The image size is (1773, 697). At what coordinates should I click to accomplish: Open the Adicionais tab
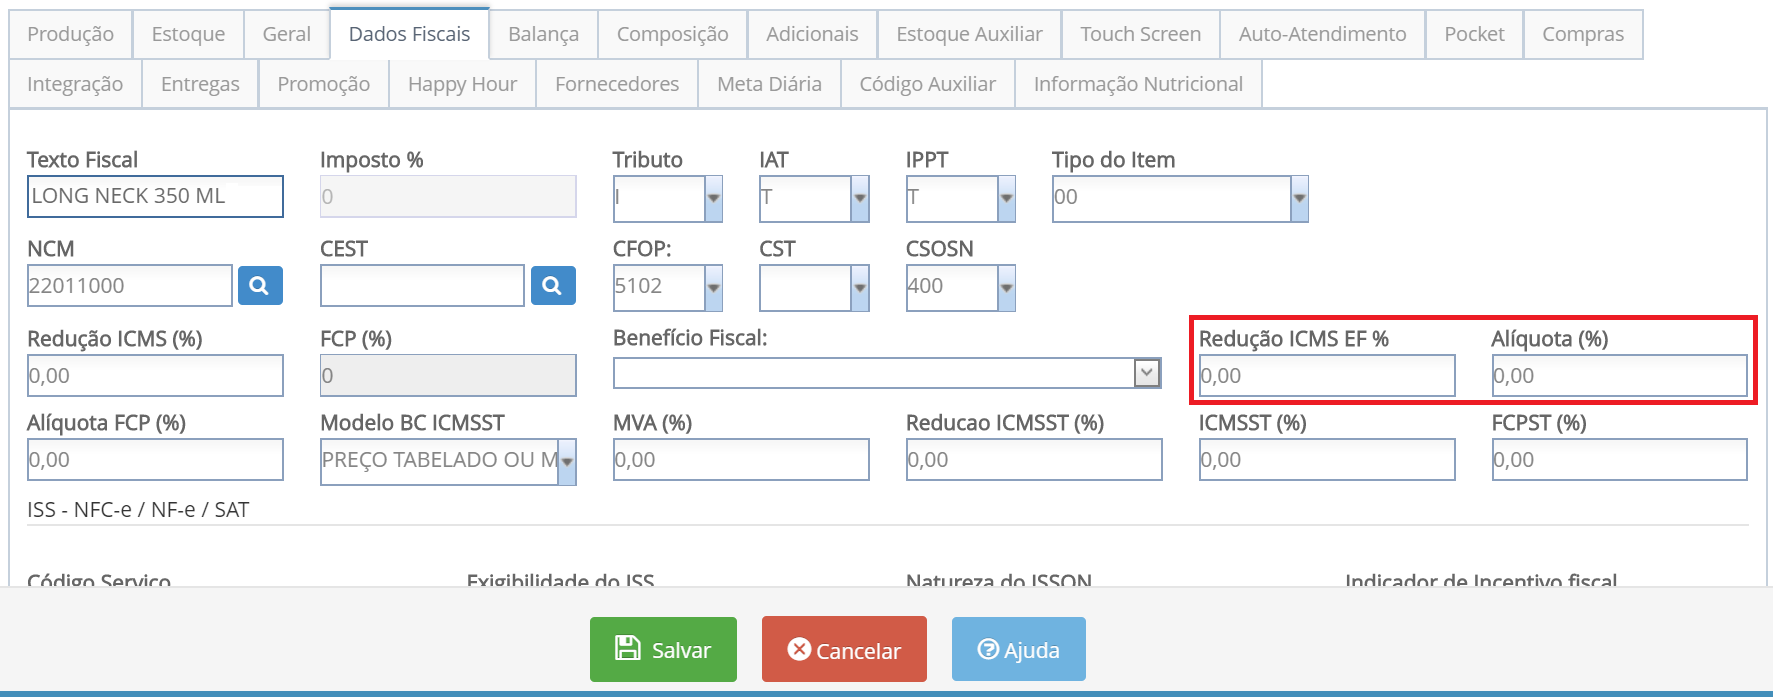pos(812,34)
